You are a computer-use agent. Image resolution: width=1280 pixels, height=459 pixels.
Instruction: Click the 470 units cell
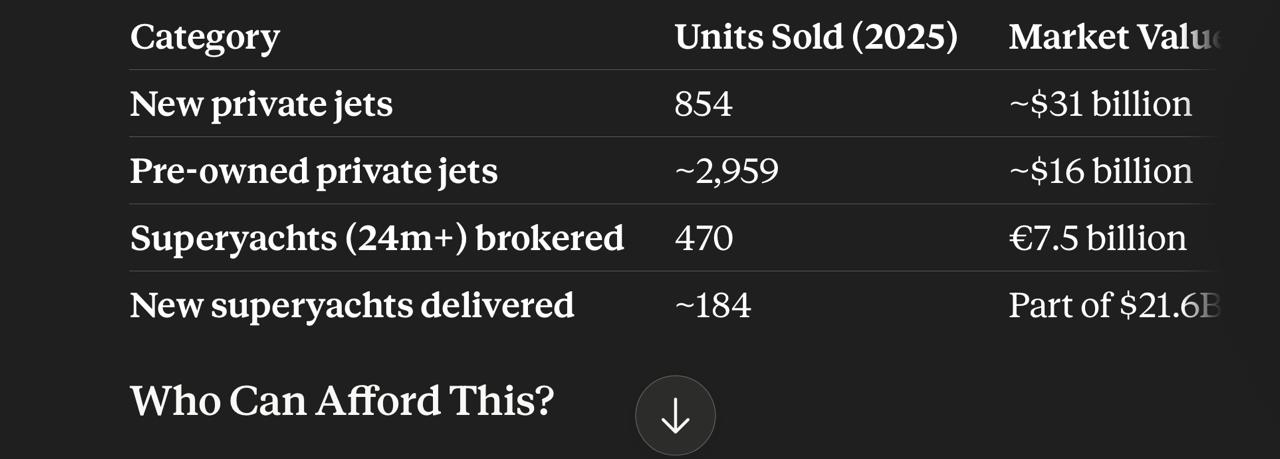703,238
